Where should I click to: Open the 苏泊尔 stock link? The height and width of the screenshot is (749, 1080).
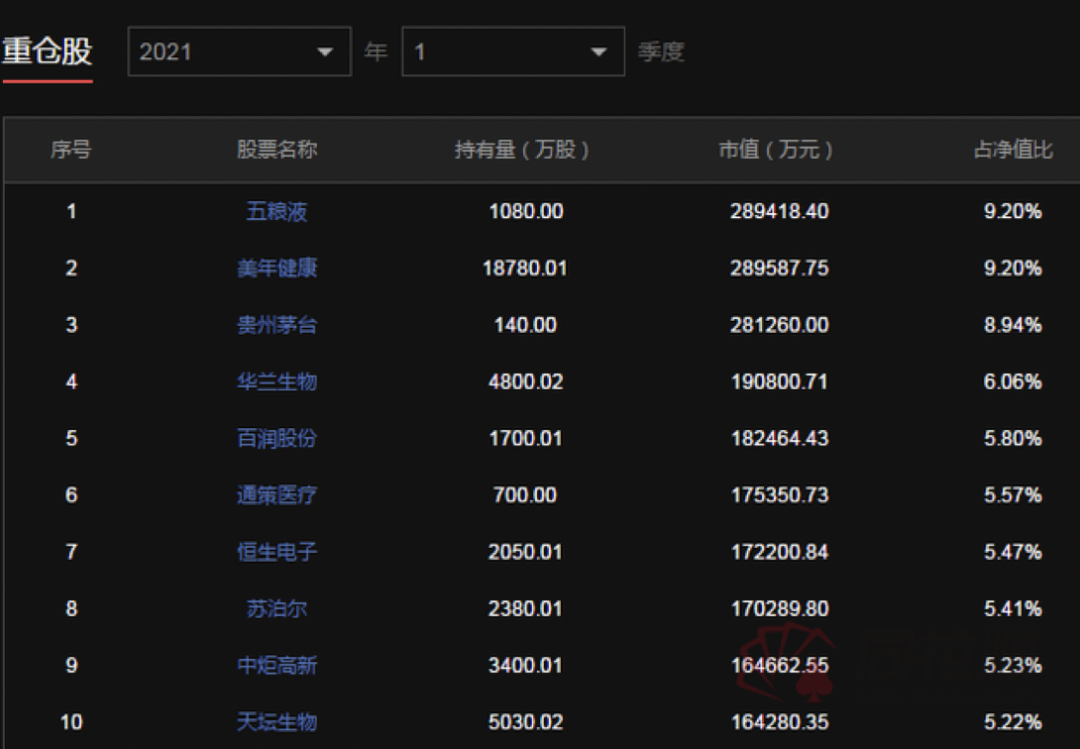(x=277, y=609)
